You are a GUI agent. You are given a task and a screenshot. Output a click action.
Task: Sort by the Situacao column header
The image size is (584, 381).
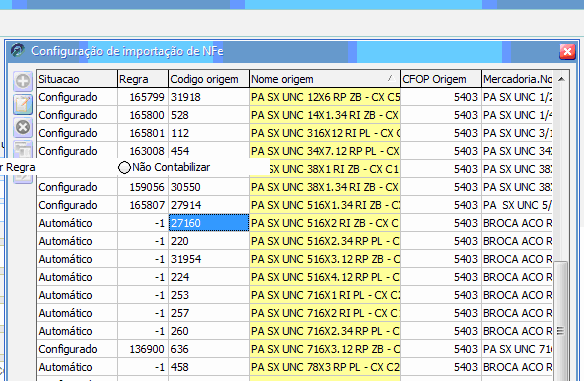point(77,79)
